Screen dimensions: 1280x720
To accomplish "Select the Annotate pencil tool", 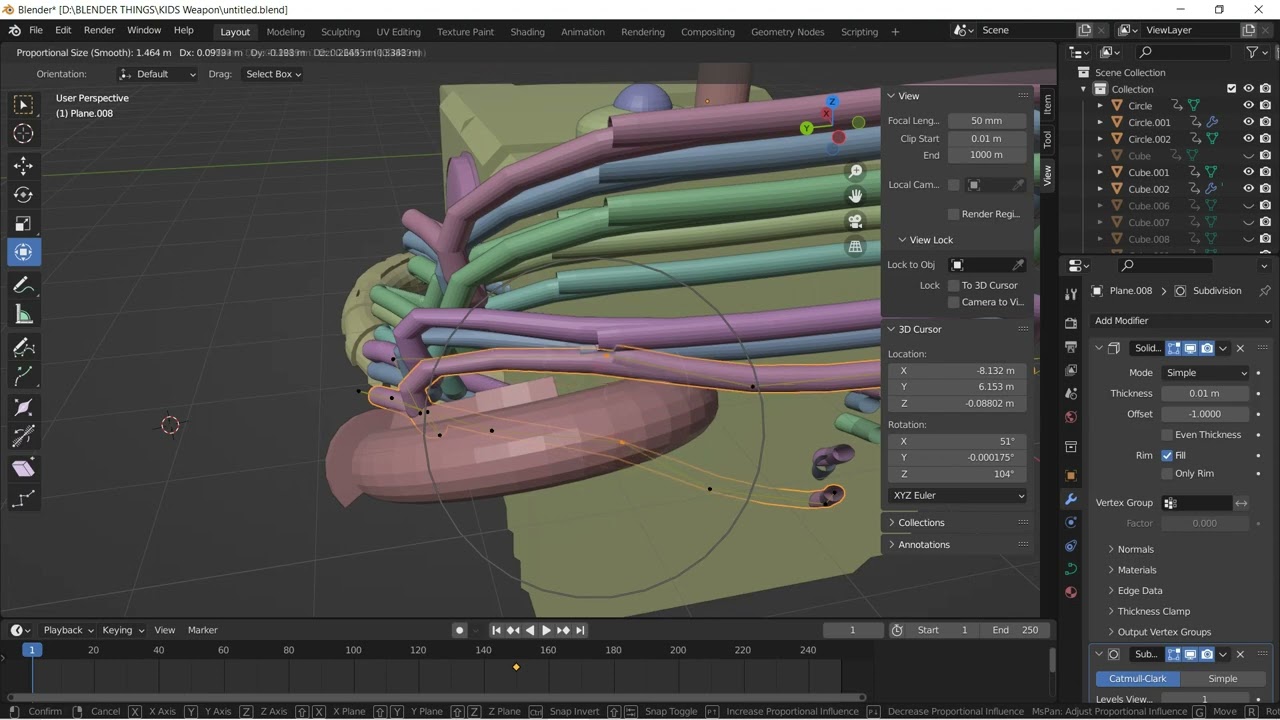I will point(24,286).
